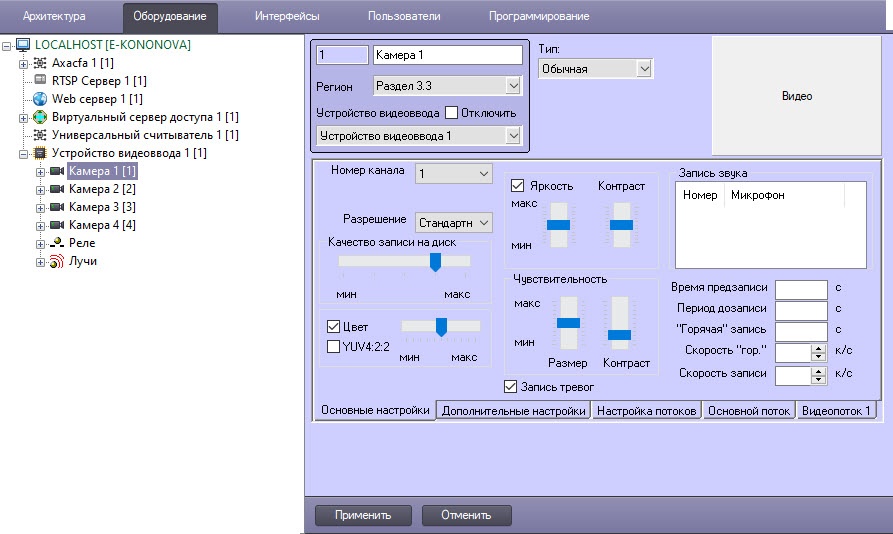Click the RTSP Сервер 1 icon
Image resolution: width=893 pixels, height=534 pixels.
click(x=40, y=81)
